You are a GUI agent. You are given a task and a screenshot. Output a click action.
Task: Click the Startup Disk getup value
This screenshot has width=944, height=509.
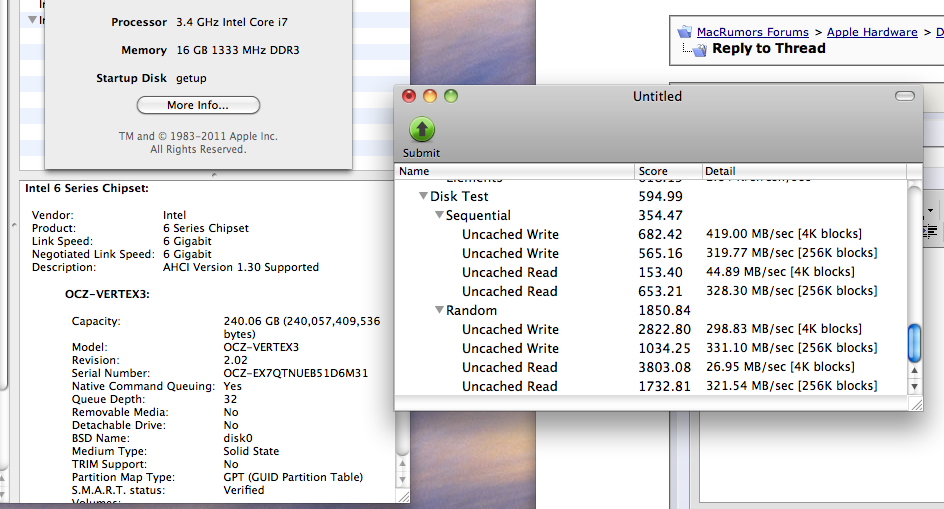[191, 78]
